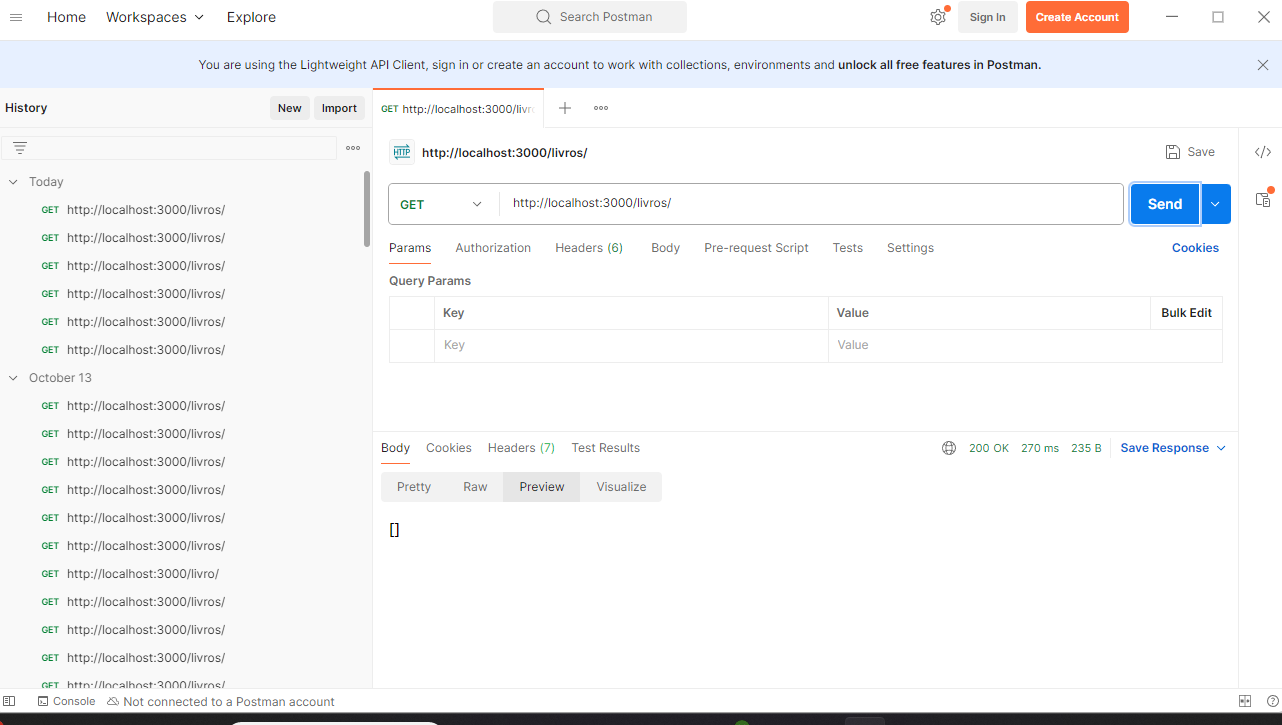
Task: Expand the Send button arrow options
Action: point(1215,204)
